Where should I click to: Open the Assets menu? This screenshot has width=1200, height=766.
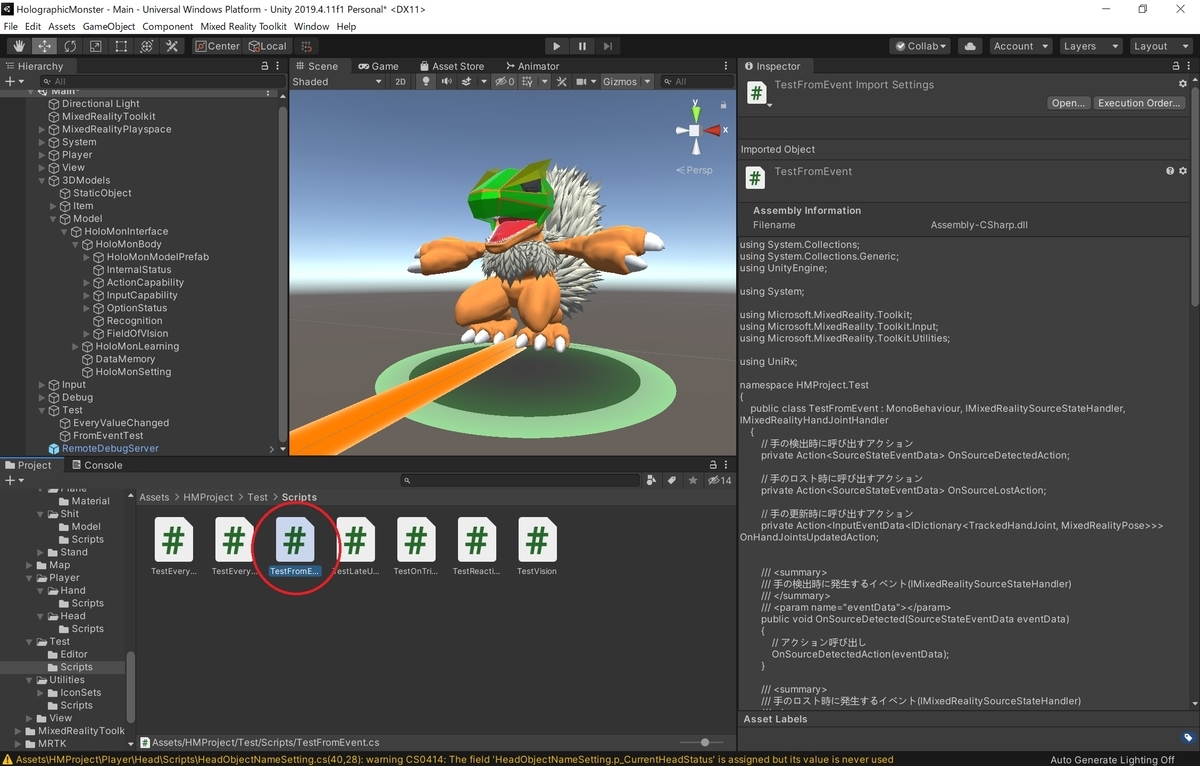pyautogui.click(x=62, y=26)
